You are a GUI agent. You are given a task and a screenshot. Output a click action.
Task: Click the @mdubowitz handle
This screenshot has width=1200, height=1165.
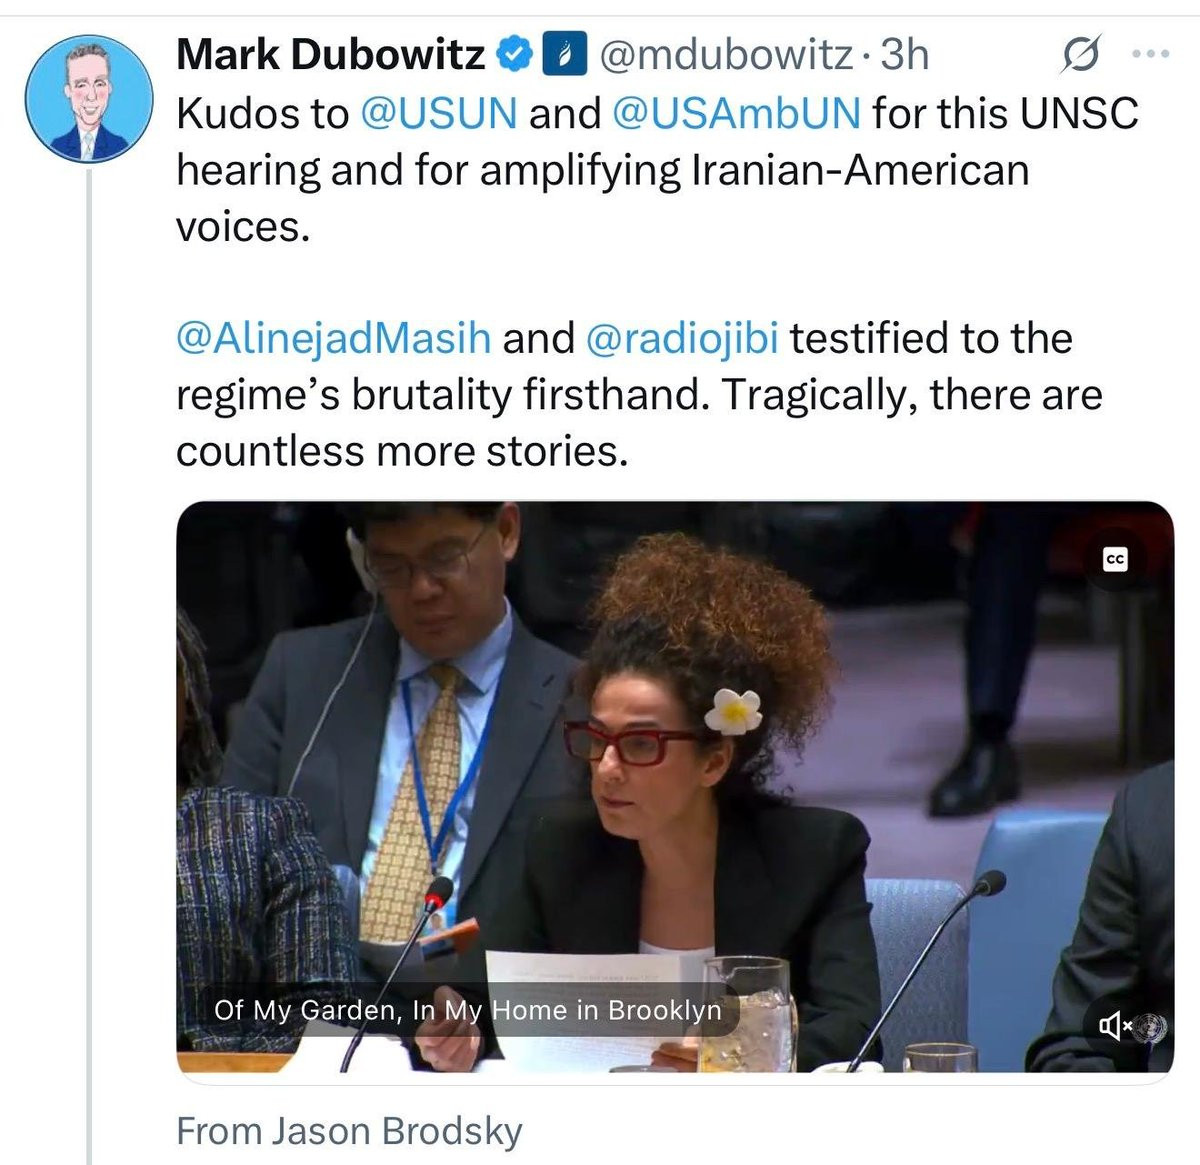(x=725, y=55)
